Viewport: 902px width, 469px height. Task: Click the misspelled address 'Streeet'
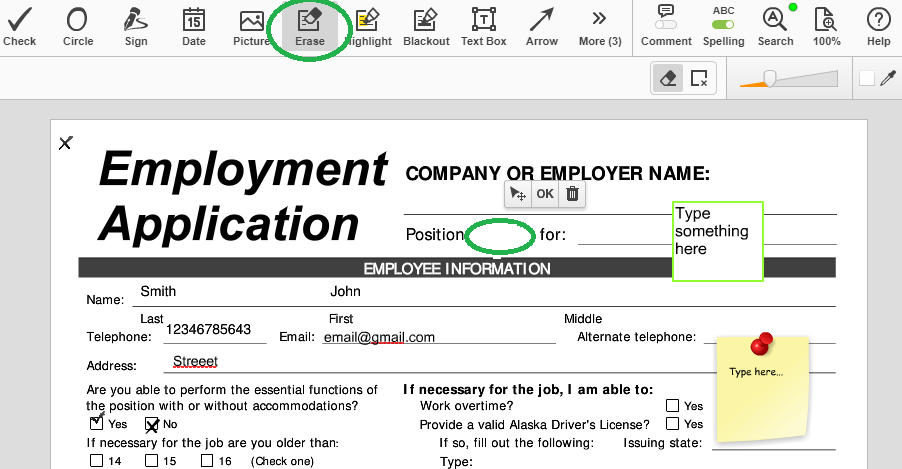click(x=196, y=361)
